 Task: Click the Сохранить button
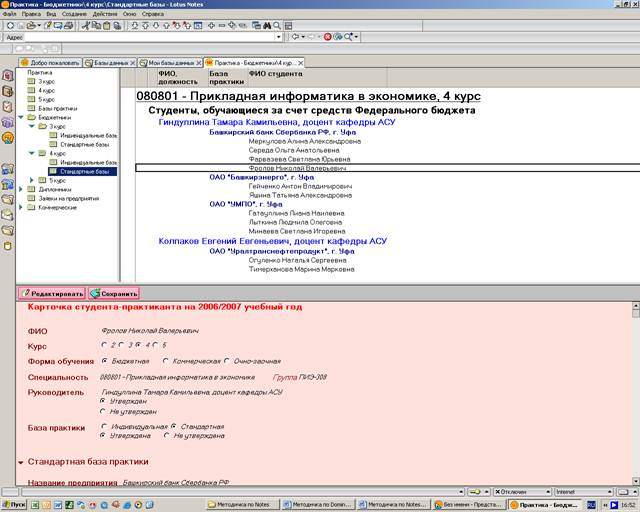(x=114, y=293)
